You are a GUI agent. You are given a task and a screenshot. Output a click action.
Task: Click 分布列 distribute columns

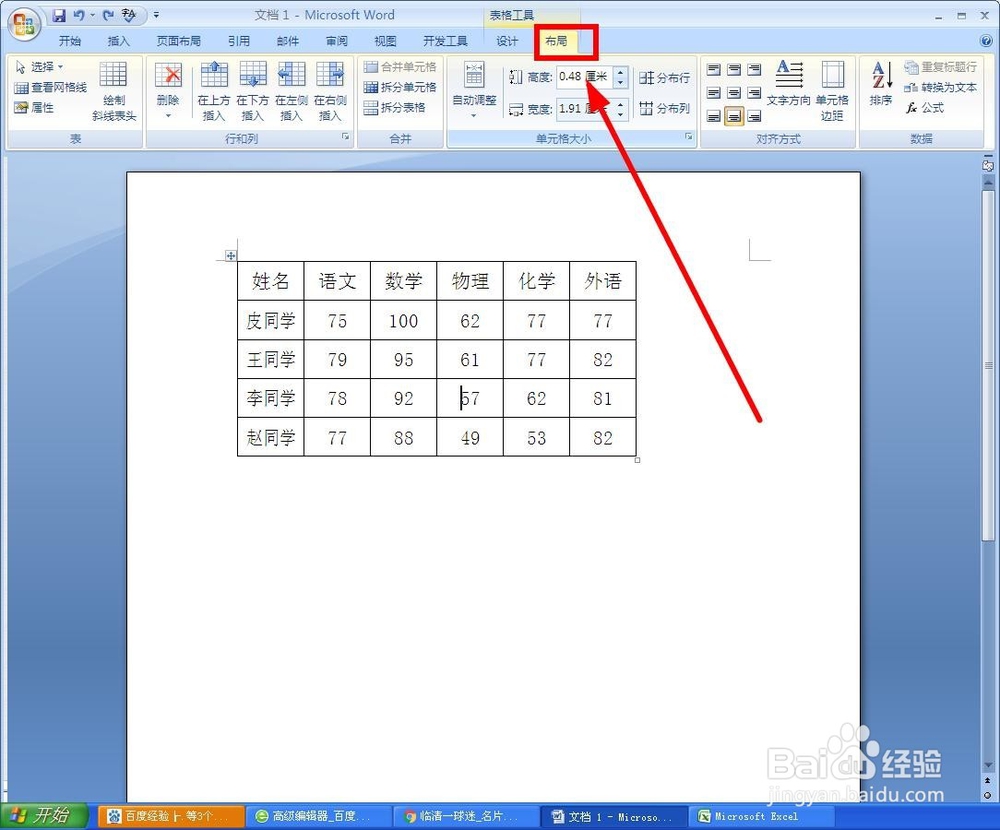665,108
